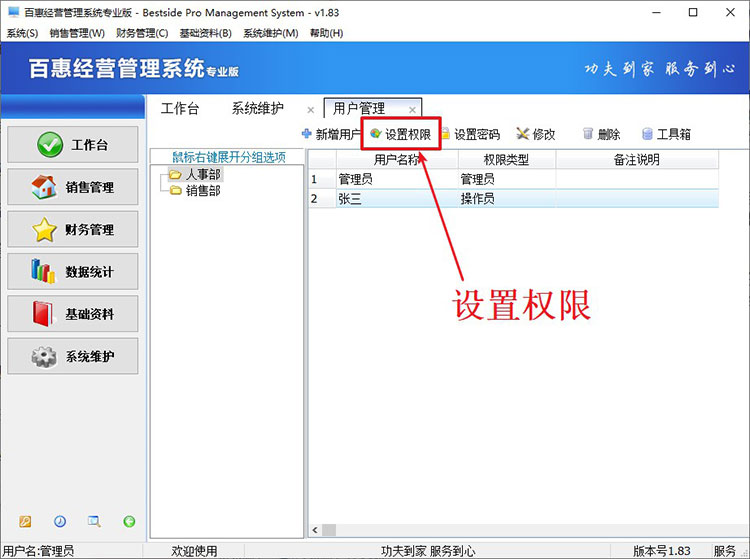Click row number 1 in user table

(x=322, y=179)
